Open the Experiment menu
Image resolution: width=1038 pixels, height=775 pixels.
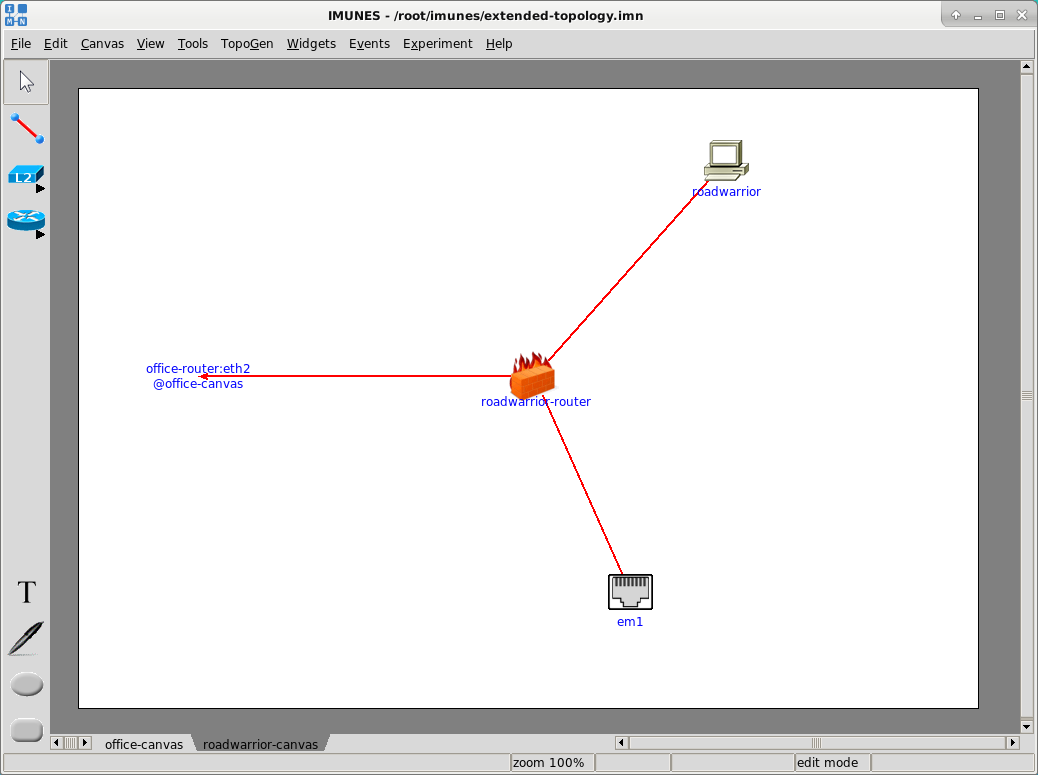438,44
